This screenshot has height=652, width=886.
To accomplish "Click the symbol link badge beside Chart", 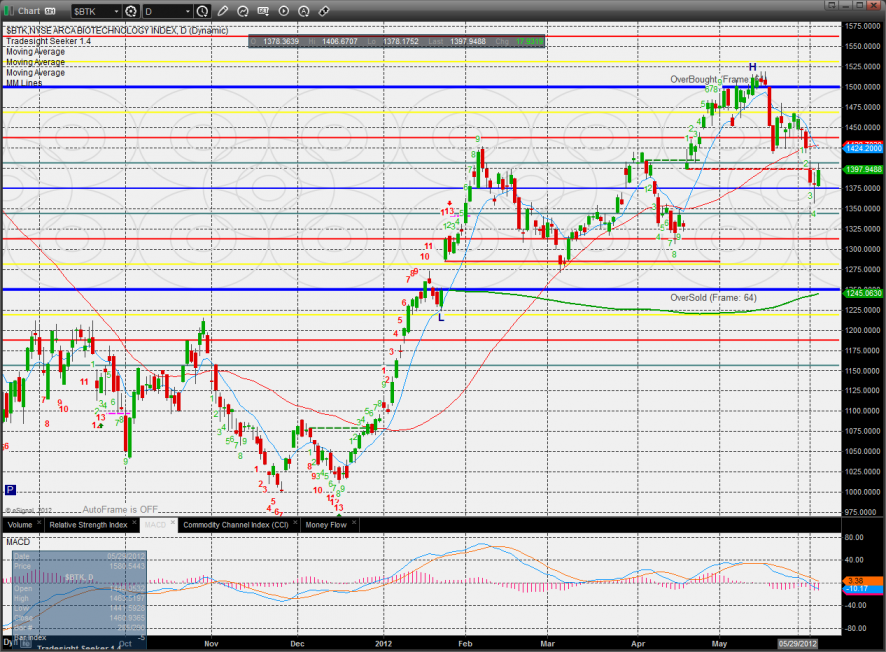I will click(50, 11).
